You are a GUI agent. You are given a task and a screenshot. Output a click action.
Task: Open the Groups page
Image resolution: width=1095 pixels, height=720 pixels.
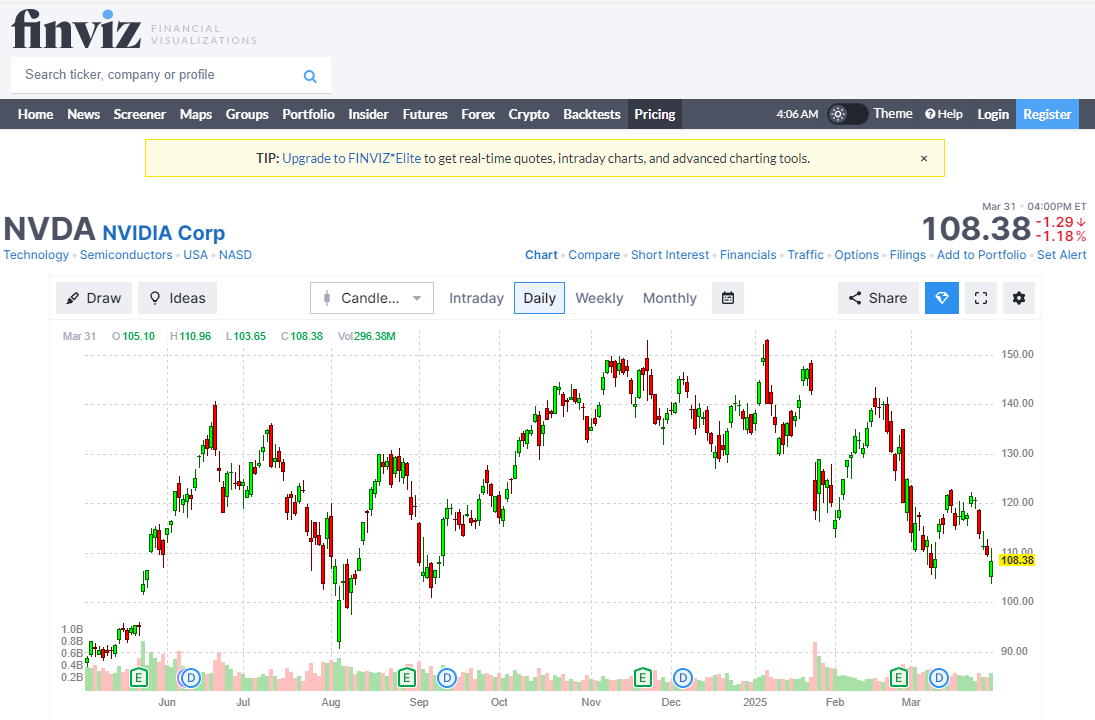[x=247, y=114]
